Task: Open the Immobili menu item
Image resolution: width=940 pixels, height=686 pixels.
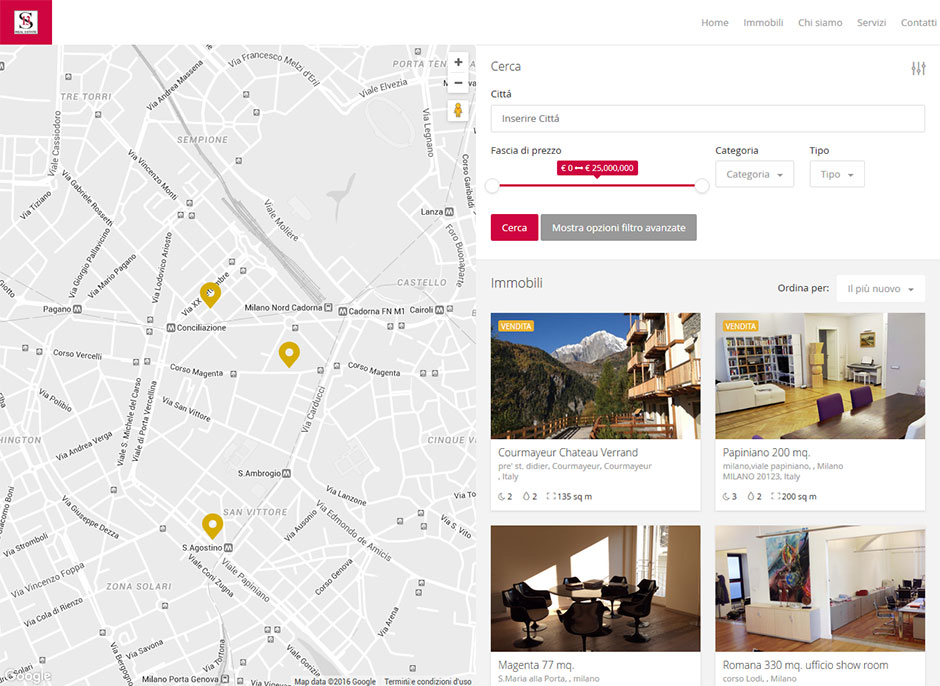Action: (x=763, y=22)
